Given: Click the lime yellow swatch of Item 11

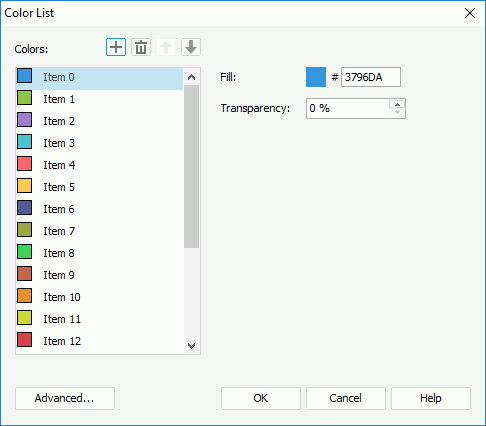Looking at the screenshot, I should point(25,318).
